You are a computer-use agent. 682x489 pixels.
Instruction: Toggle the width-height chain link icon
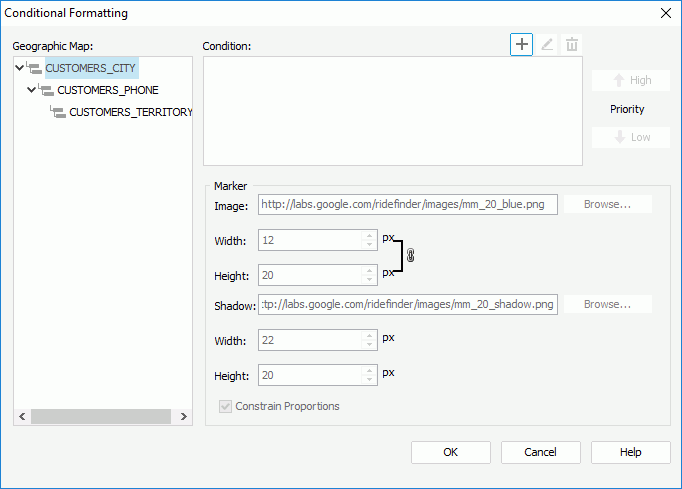coord(410,255)
